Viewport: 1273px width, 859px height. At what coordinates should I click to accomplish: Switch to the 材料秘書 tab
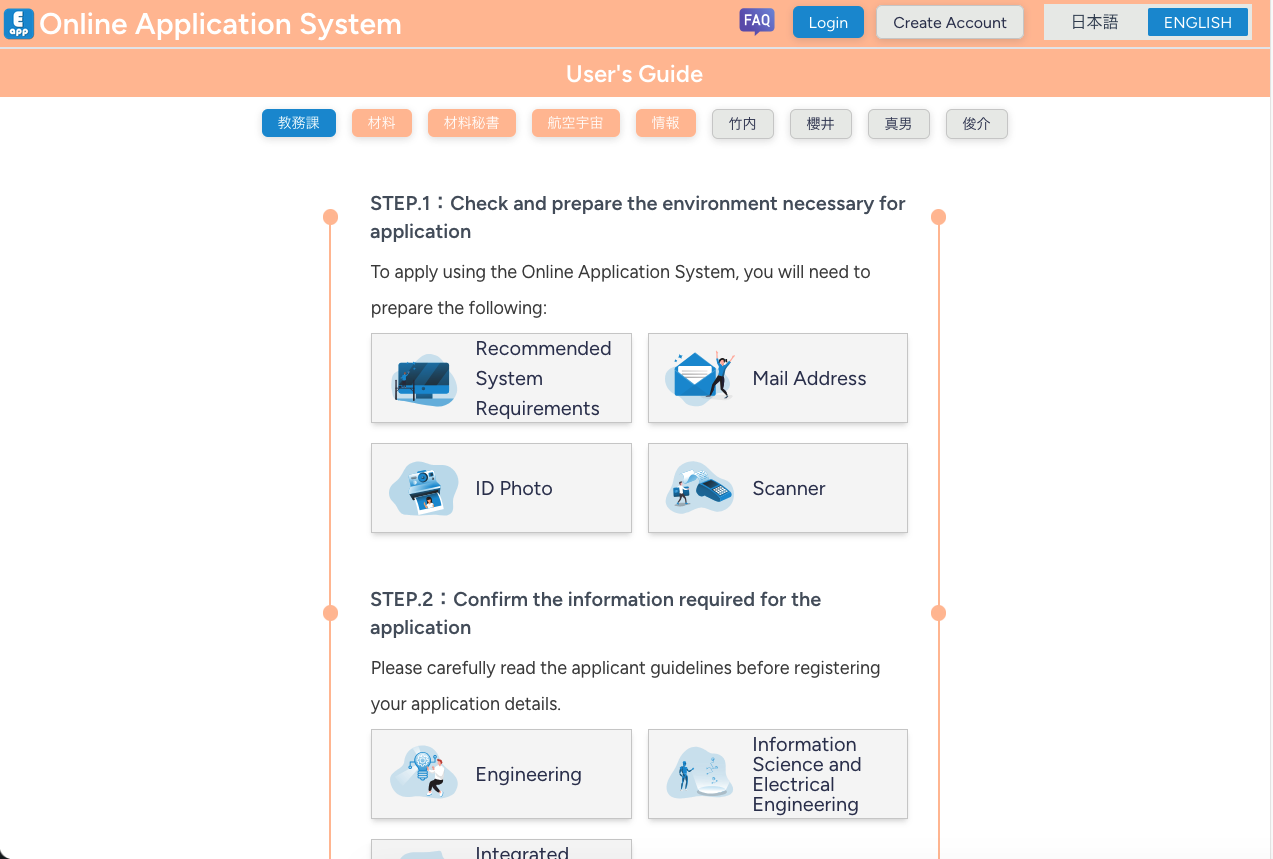[x=471, y=123]
